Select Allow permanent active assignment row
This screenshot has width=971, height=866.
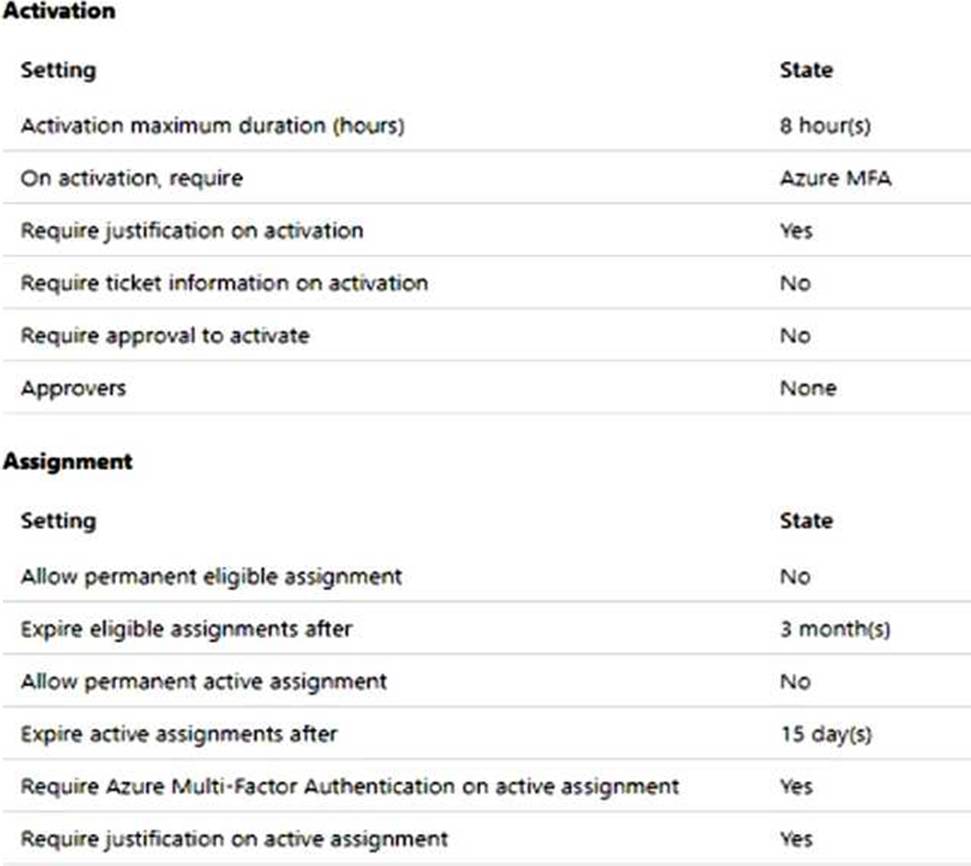[x=486, y=681]
